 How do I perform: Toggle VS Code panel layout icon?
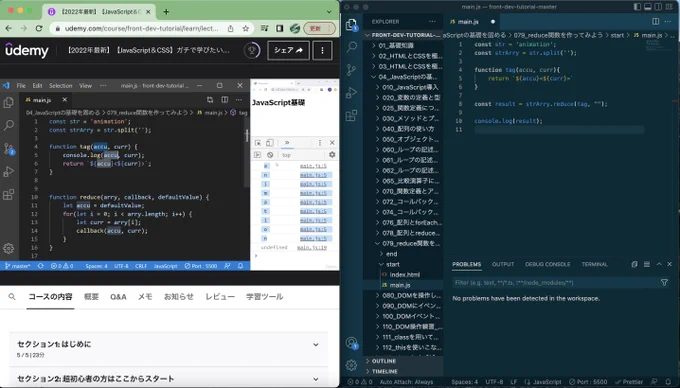647,7
